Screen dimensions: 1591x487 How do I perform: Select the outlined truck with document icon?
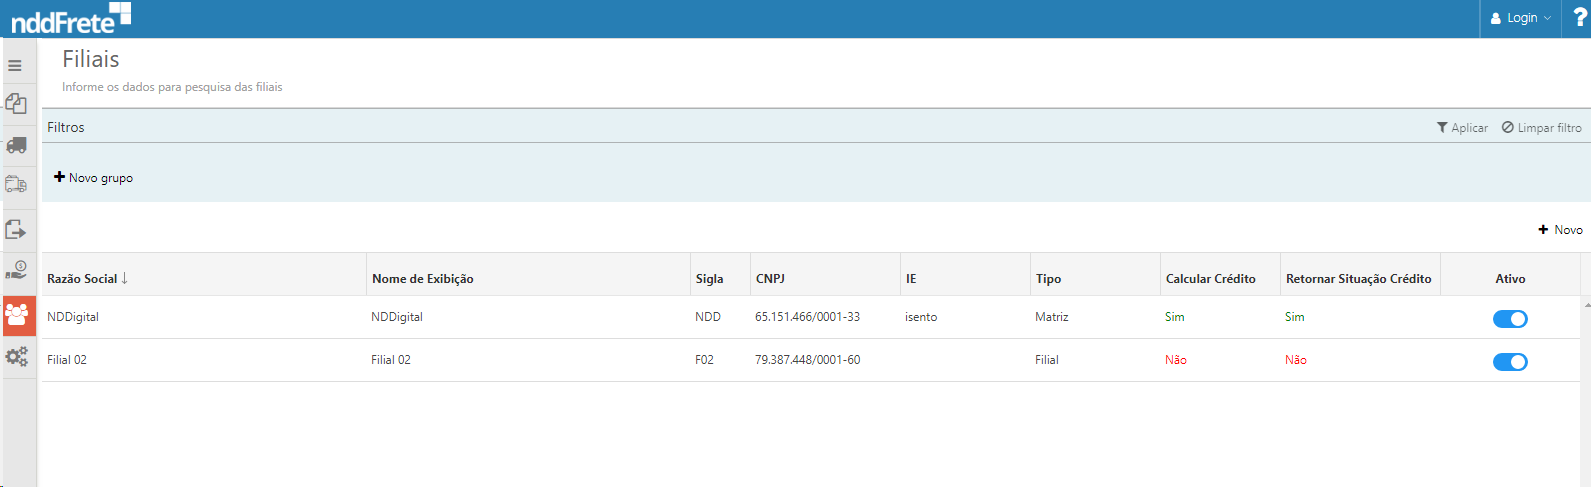pyautogui.click(x=16, y=185)
